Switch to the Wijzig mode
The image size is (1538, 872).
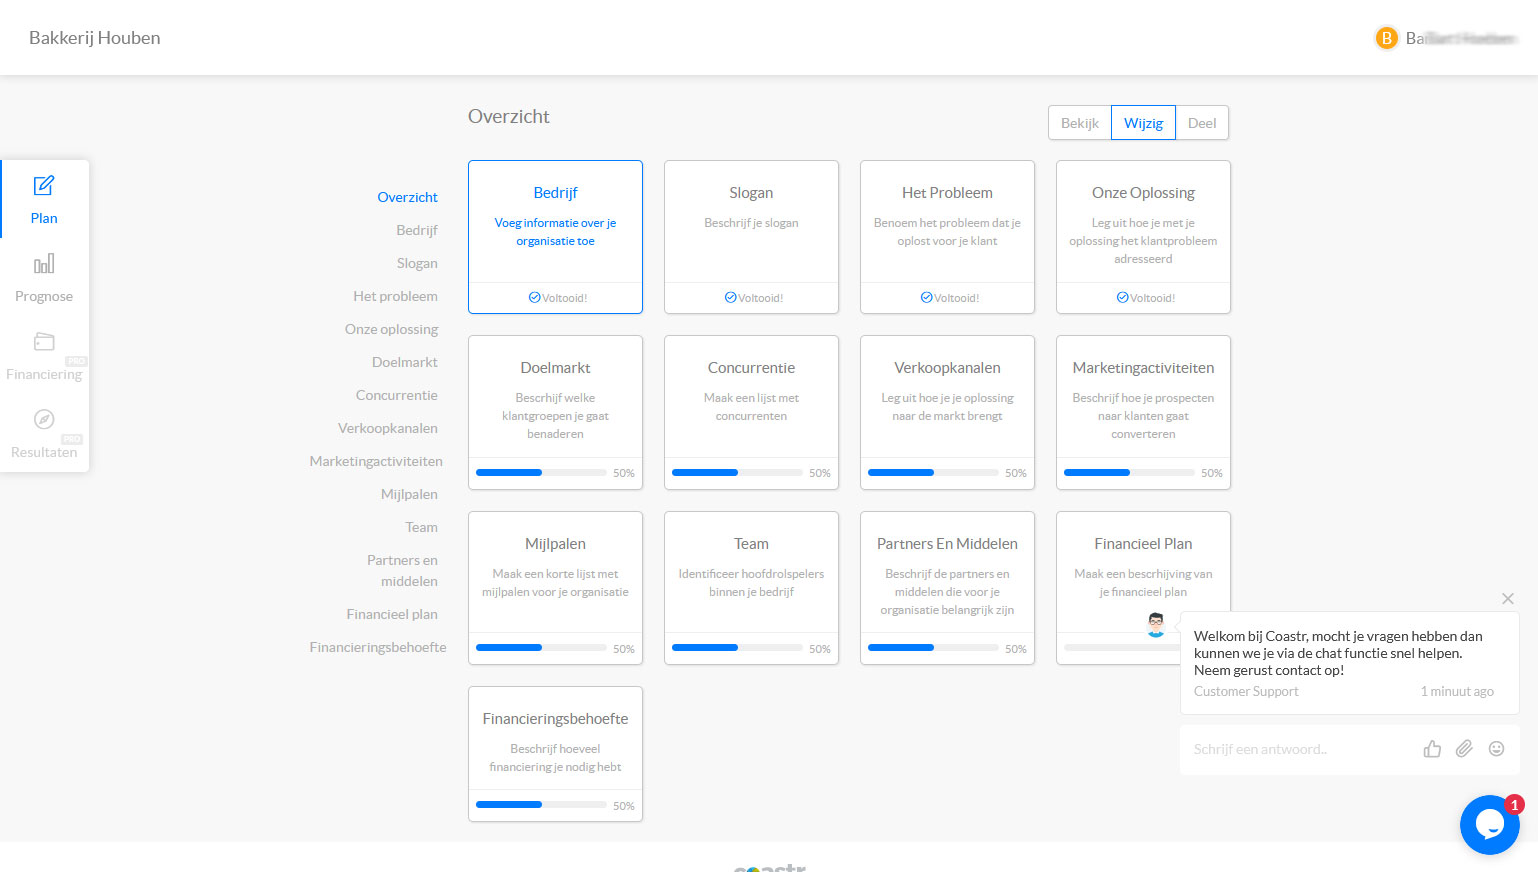click(1143, 123)
